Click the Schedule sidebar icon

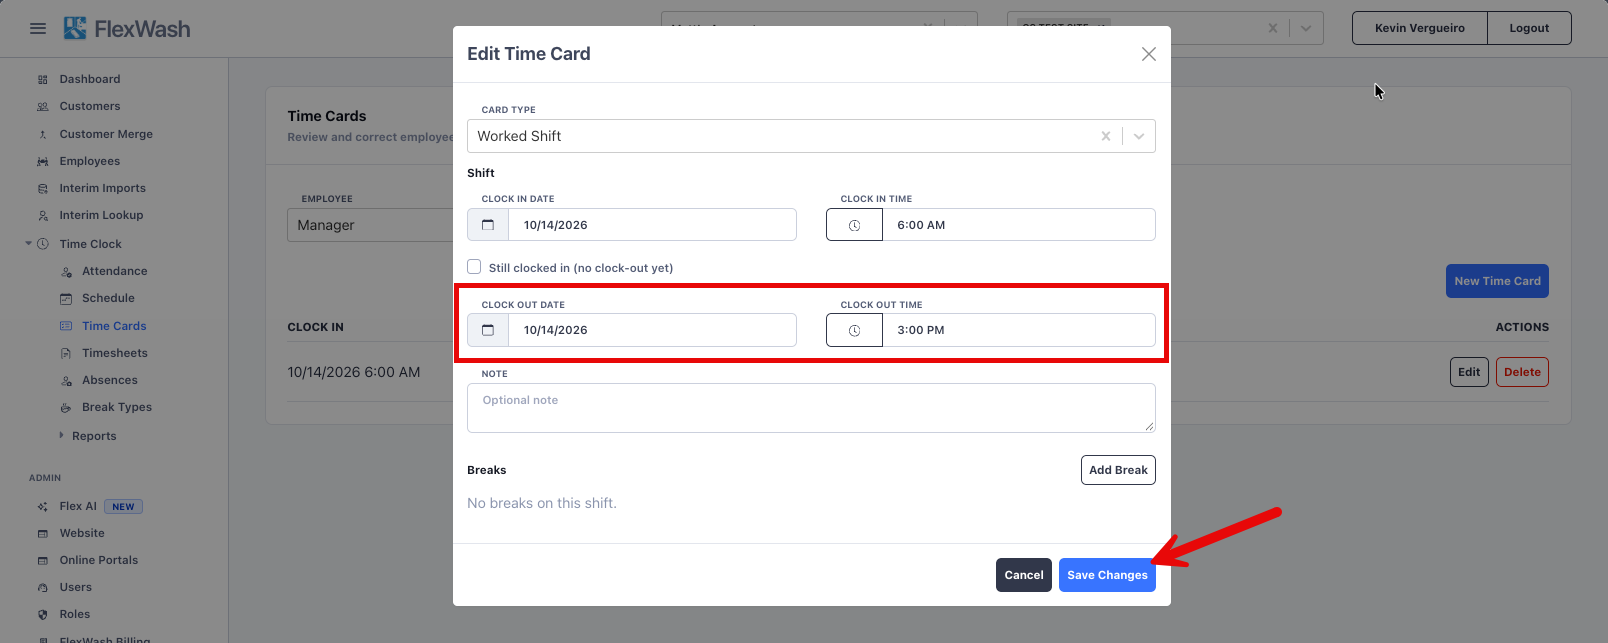point(66,298)
